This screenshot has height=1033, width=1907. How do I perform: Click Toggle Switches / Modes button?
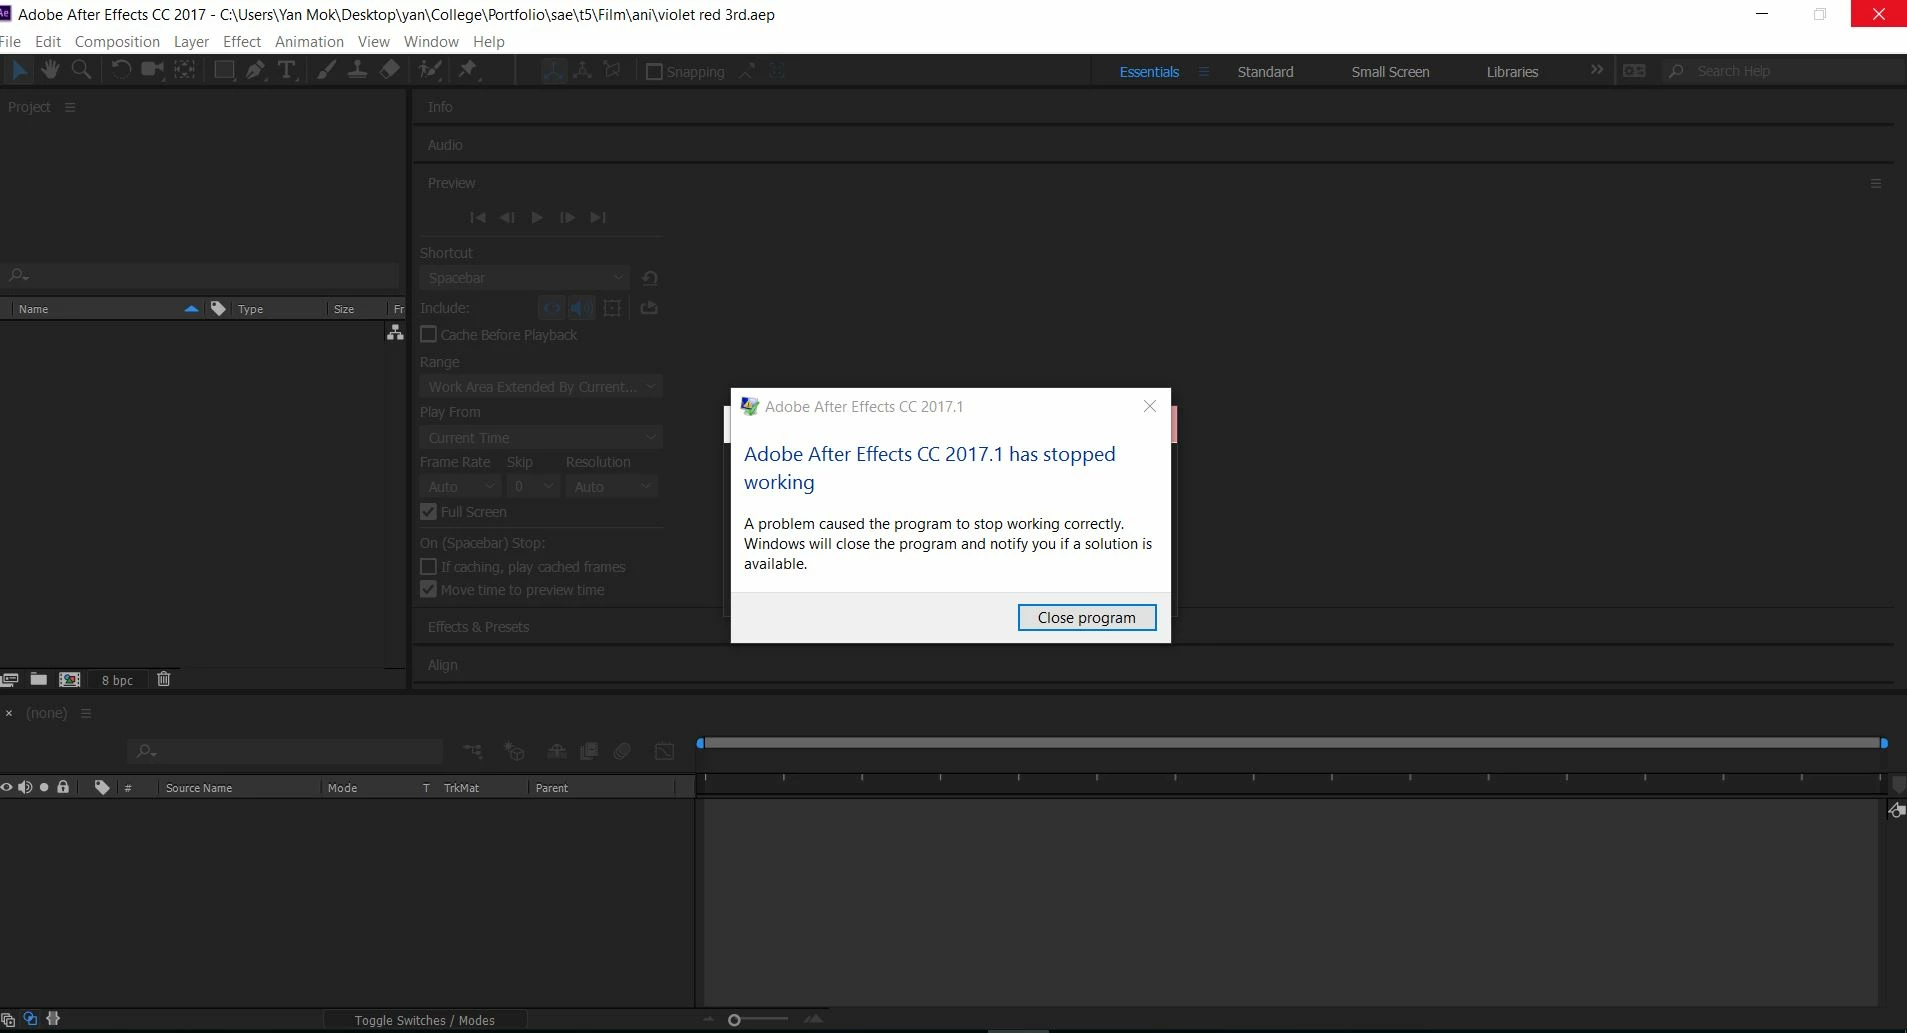click(425, 1020)
